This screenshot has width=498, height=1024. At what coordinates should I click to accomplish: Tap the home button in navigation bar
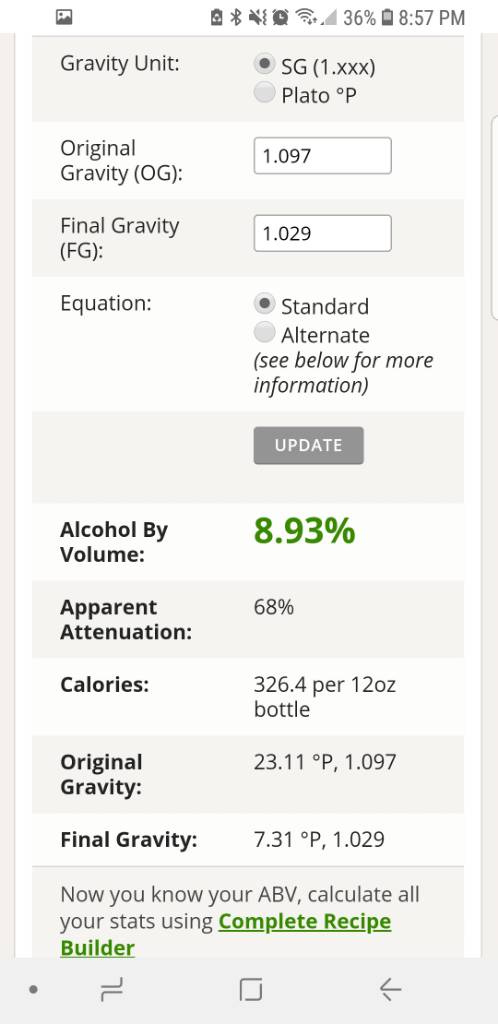pos(251,991)
